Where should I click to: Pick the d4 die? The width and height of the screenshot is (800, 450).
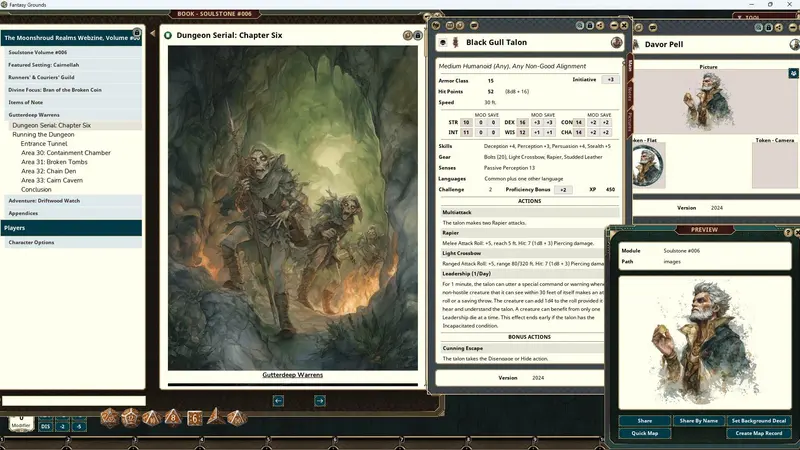click(x=215, y=417)
